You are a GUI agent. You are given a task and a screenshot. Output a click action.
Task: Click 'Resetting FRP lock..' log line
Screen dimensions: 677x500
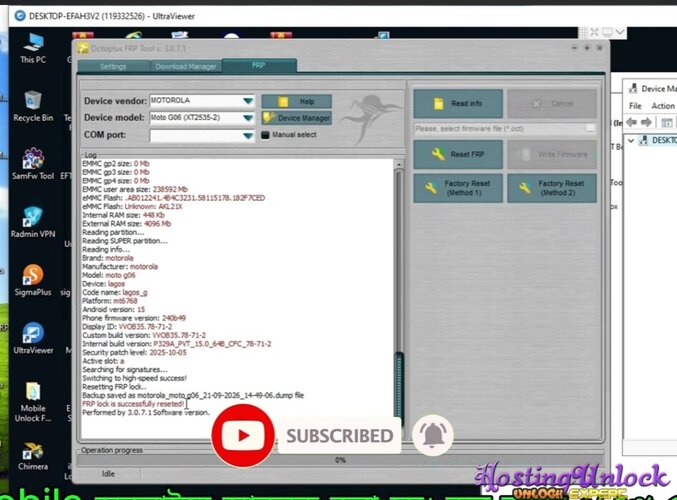[114, 387]
